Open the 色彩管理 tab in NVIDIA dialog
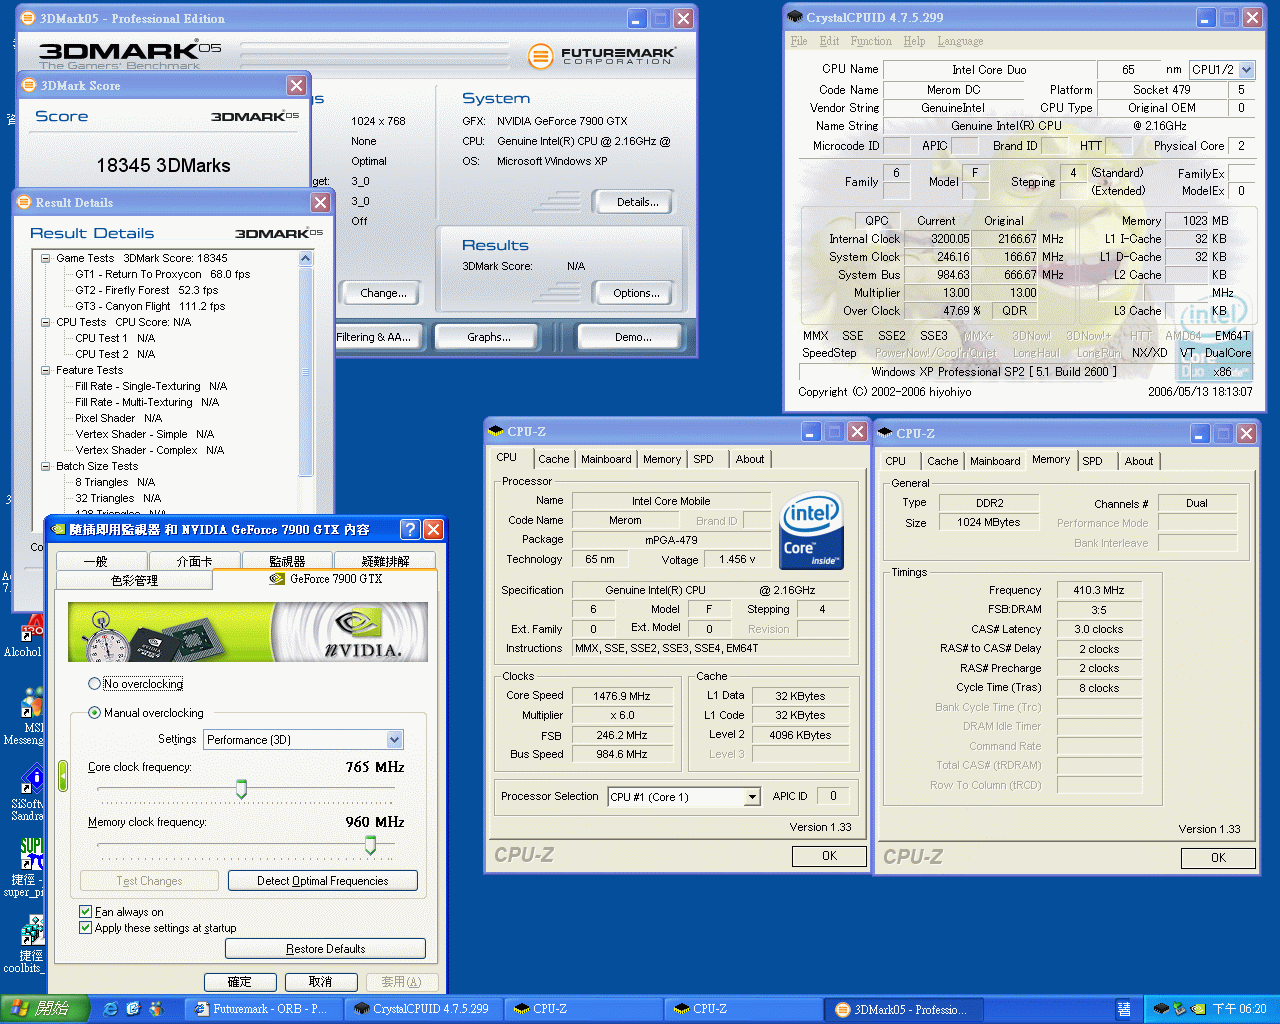This screenshot has height=1024, width=1280. [134, 580]
